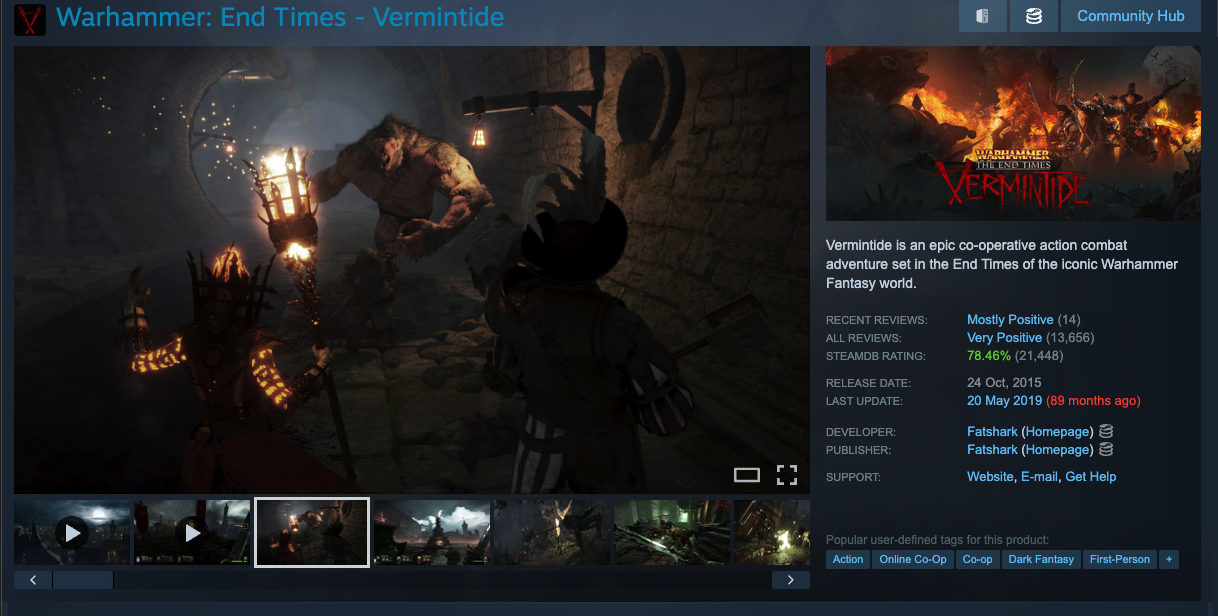This screenshot has width=1218, height=616.
Task: Expand more tags with plus button
Action: [x=1169, y=559]
